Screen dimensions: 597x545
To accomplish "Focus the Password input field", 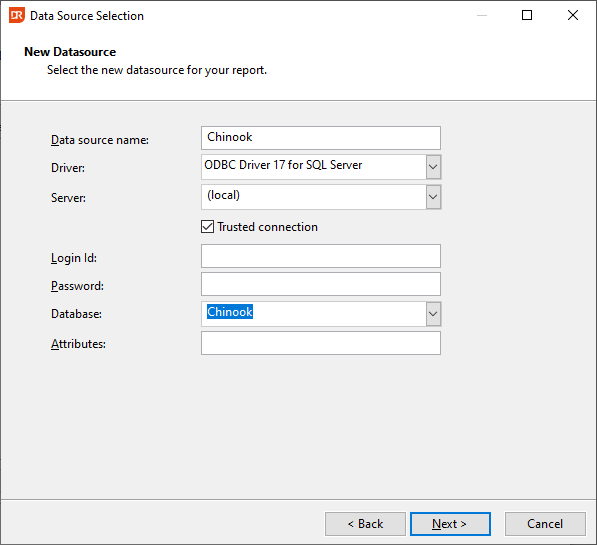I will [321, 284].
